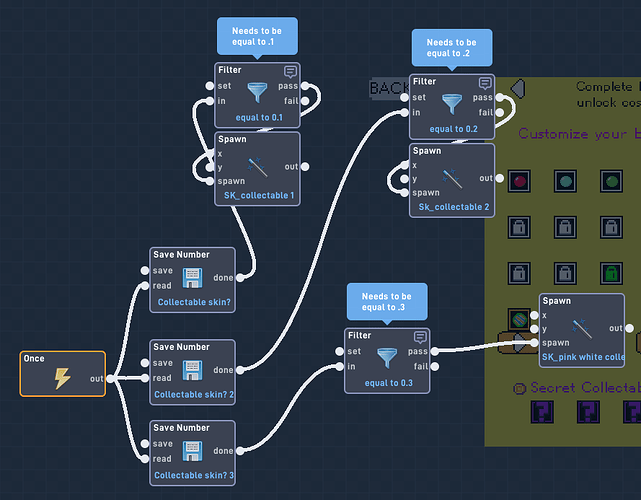Select the green padlock skin slot
The width and height of the screenshot is (641, 500).
612,273
